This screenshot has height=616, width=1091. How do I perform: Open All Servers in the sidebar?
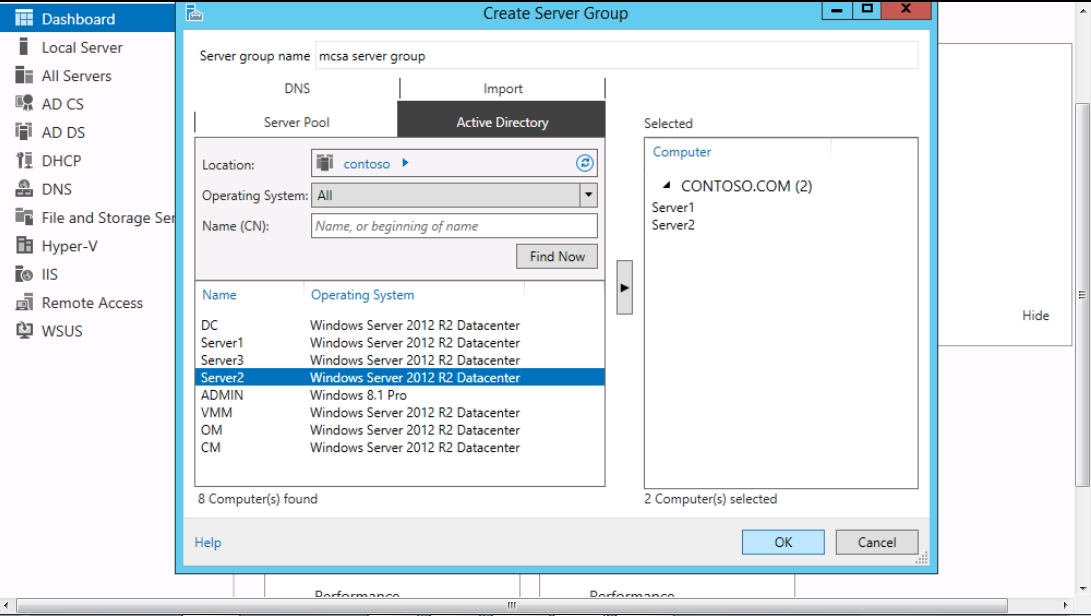pyautogui.click(x=77, y=76)
